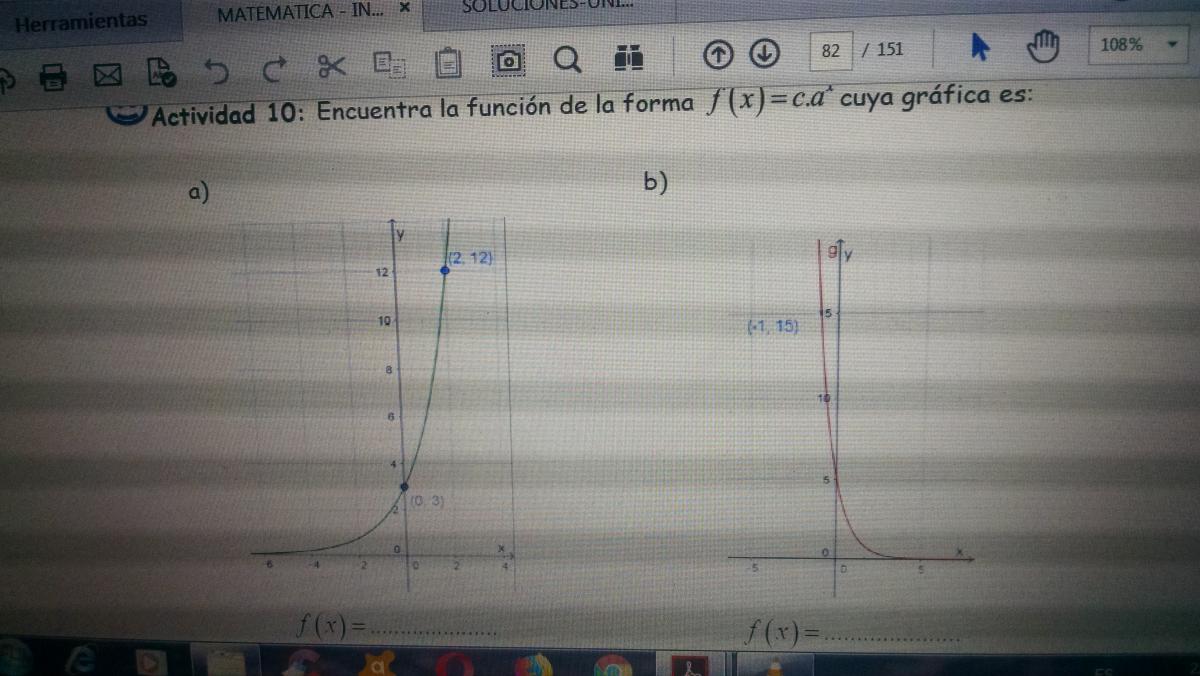Select the camera snapshot tool

click(508, 61)
